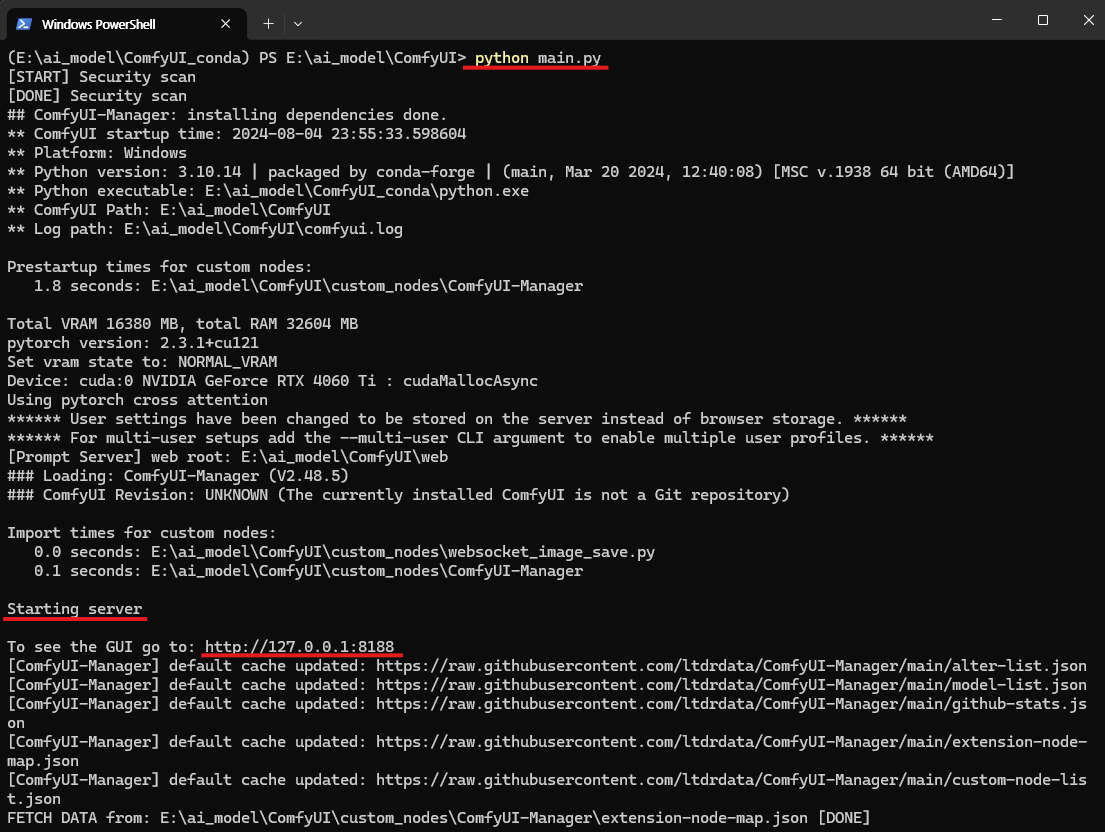Click 'Set vram state to: NORMAL_VRAM'
Screen dimensions: 1105x832
point(142,362)
